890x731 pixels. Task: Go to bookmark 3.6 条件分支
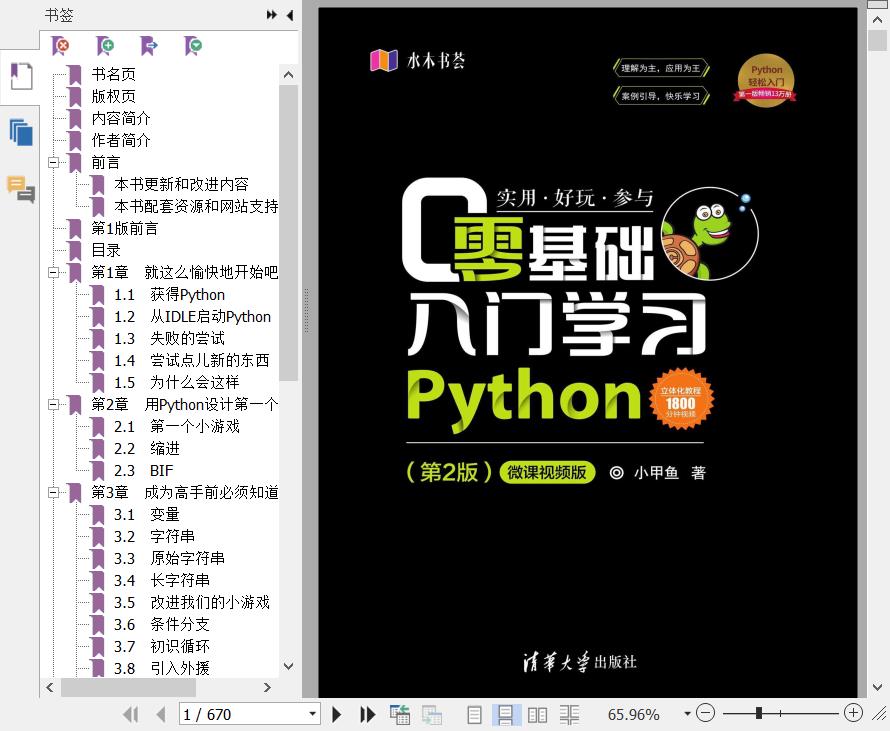point(162,624)
